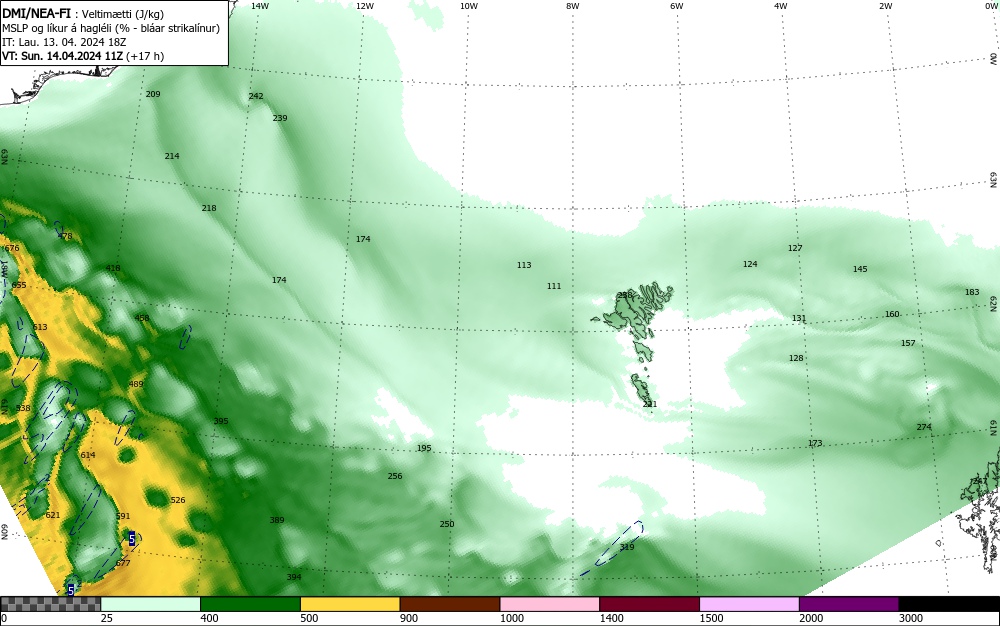Select the map value 389
This screenshot has height=626, width=1000.
tap(277, 520)
